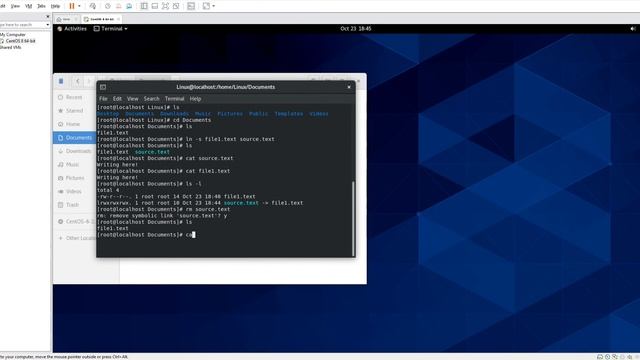Open VMware View menu

pos(15,6)
